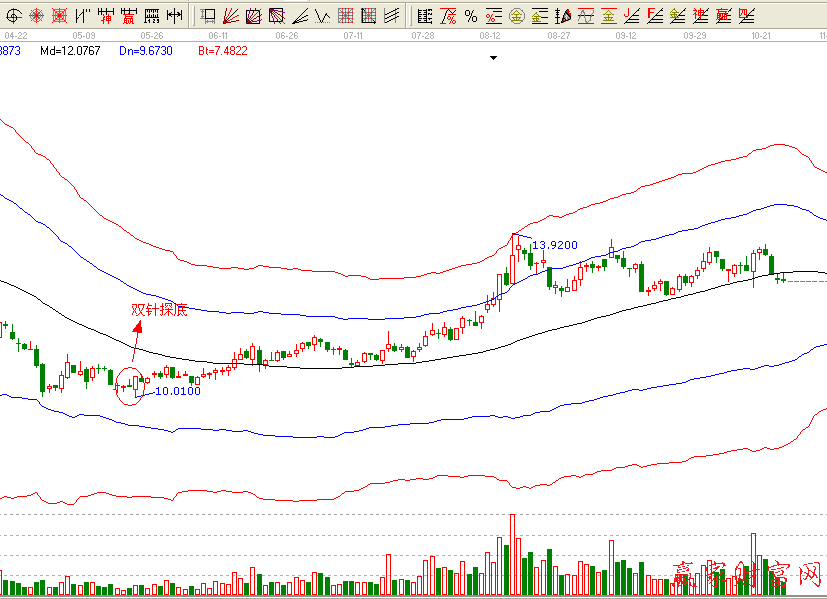Click the 13.9200 high price label
The height and width of the screenshot is (599, 827).
coord(553,245)
